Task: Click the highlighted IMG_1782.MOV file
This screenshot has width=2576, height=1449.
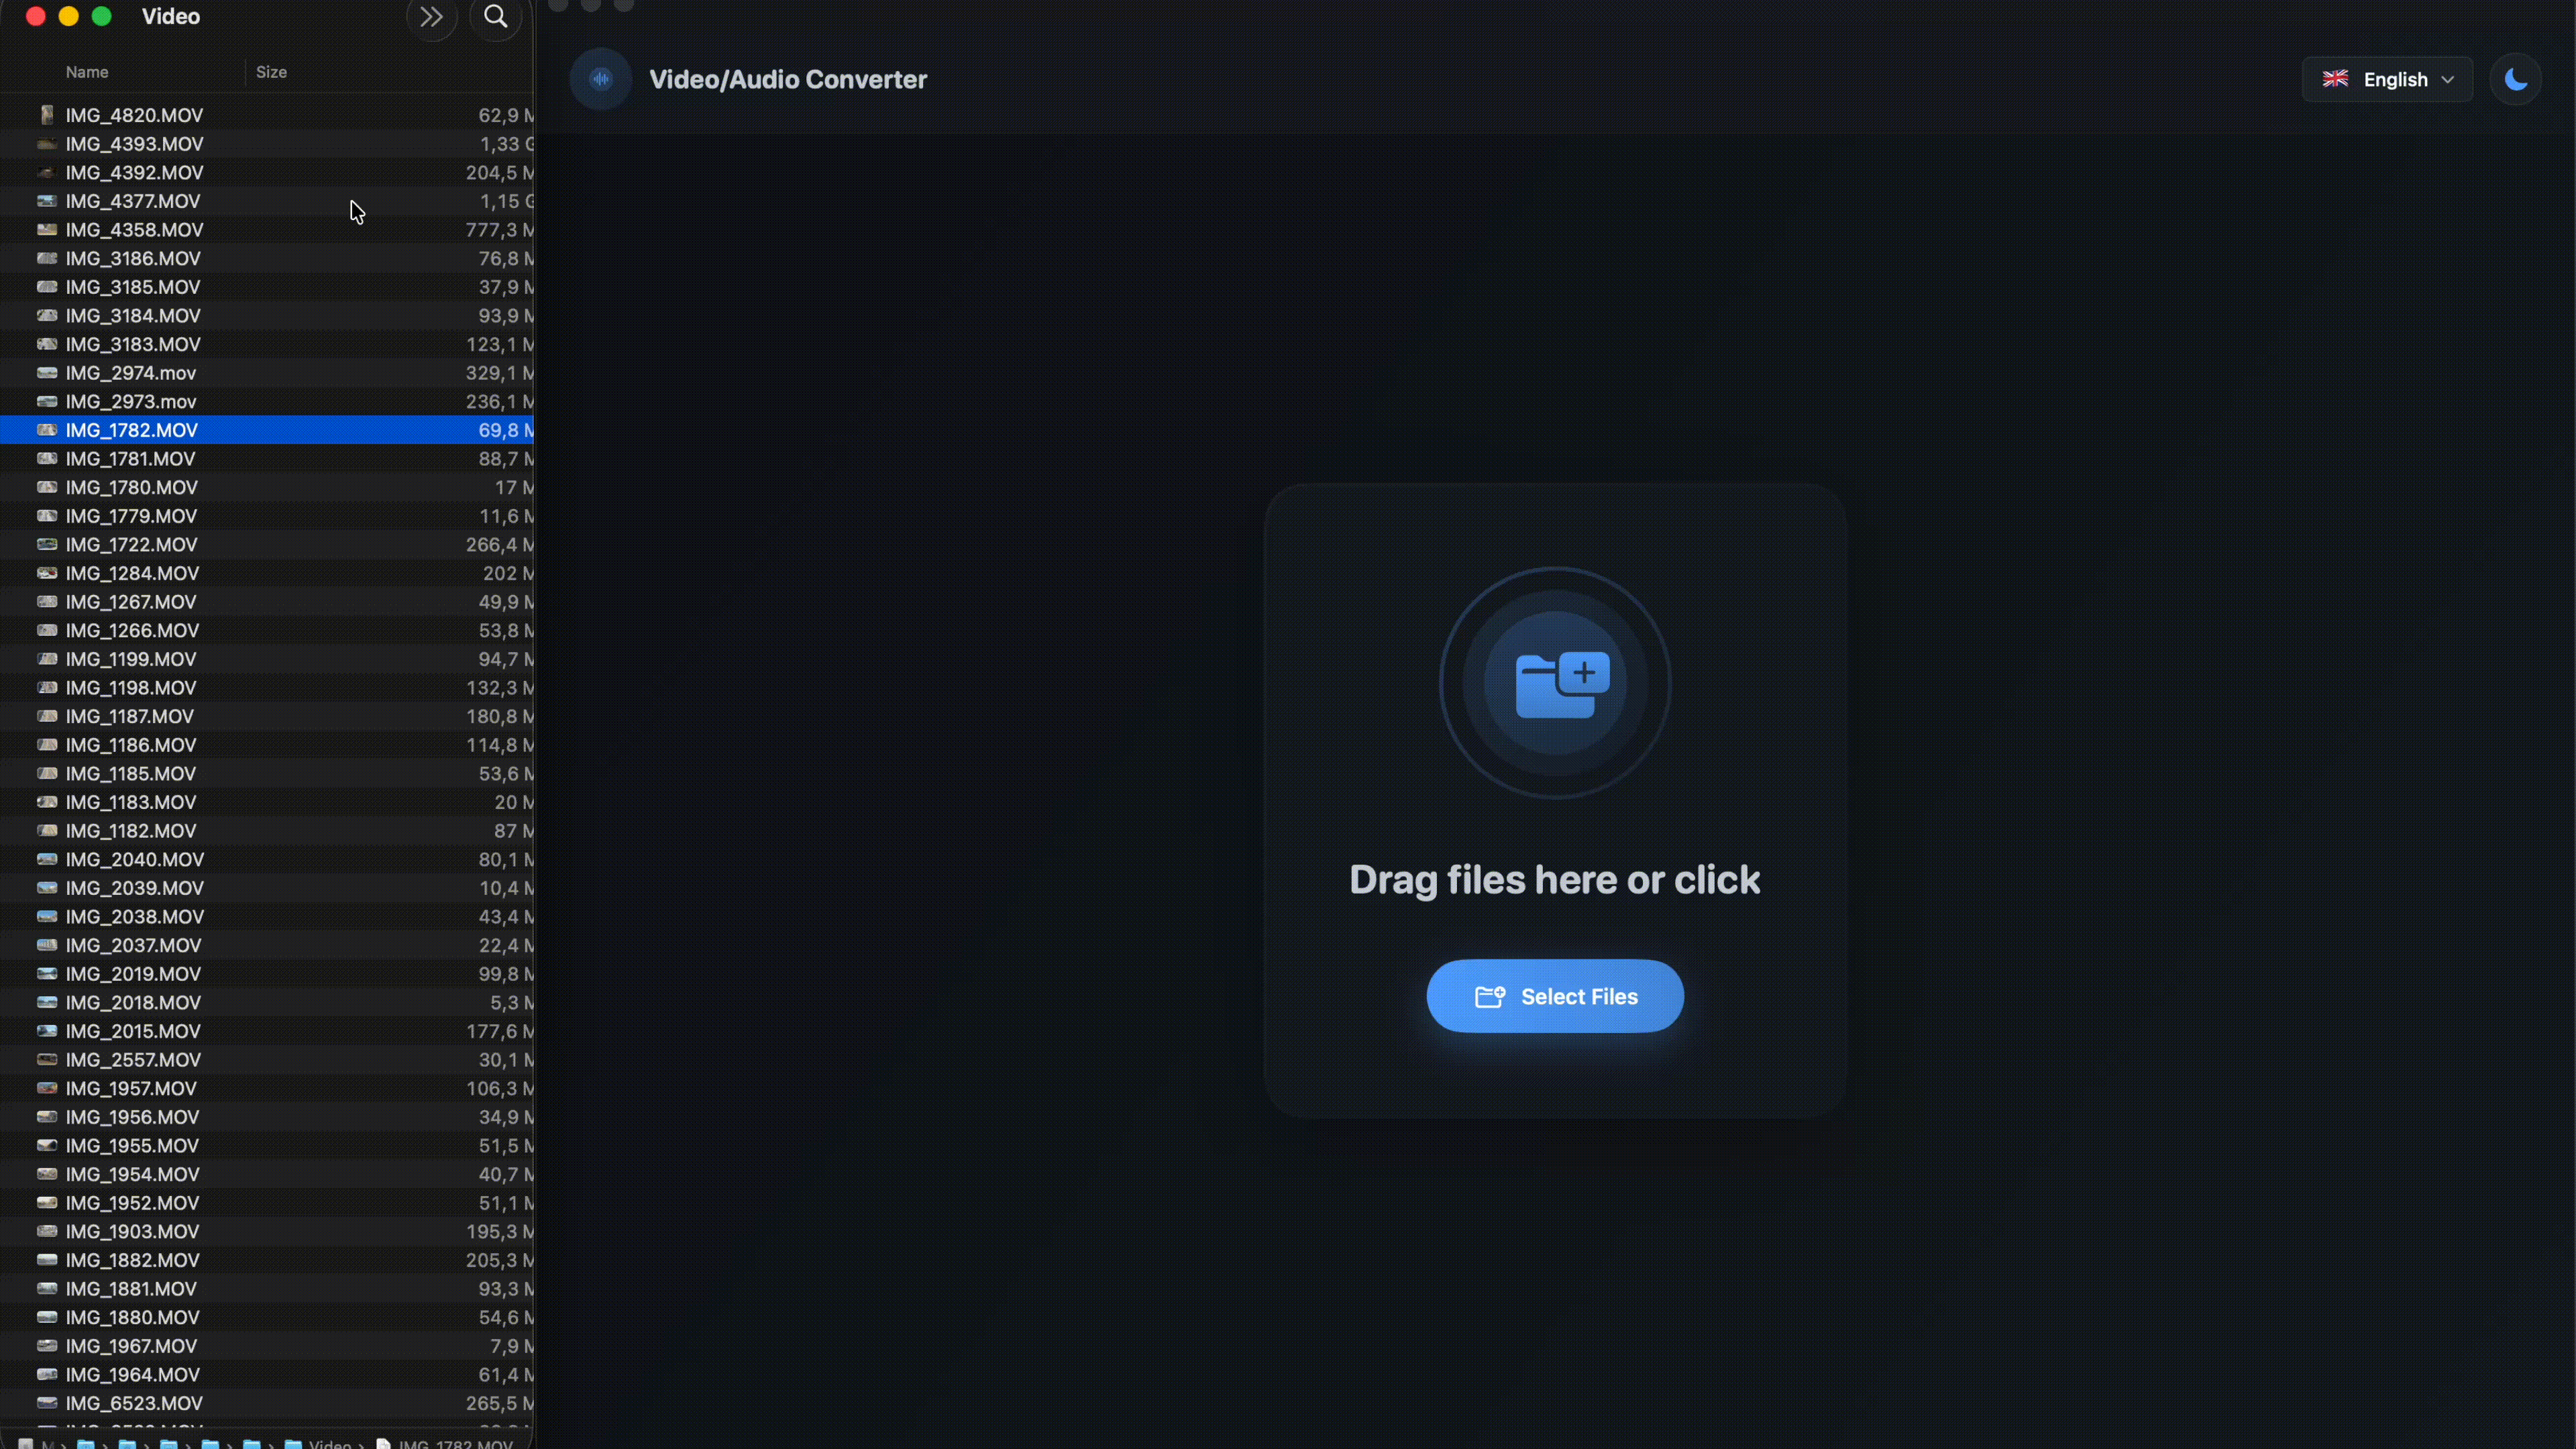Action: 132,430
